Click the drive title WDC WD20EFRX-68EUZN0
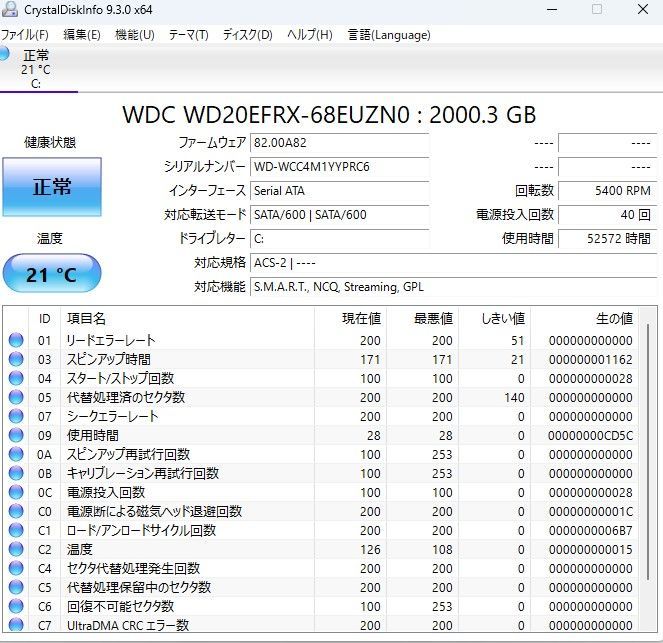 tap(266, 115)
